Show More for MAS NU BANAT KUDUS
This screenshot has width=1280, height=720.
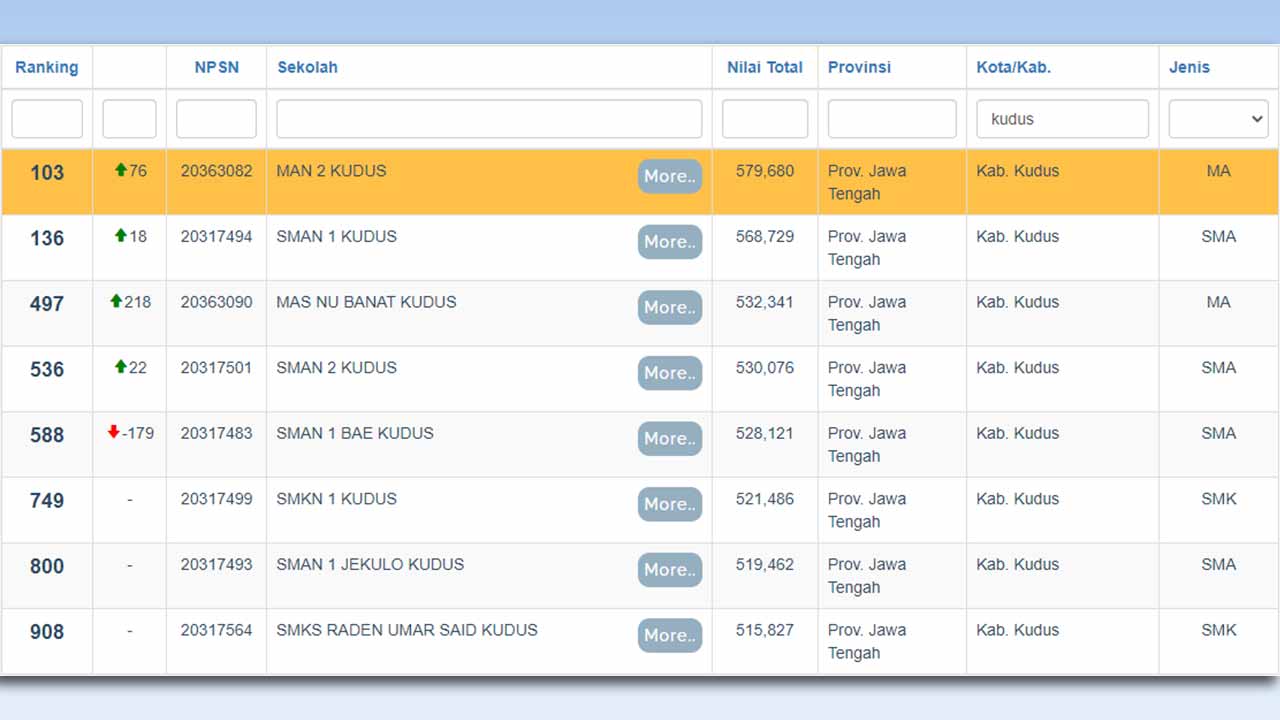click(669, 307)
